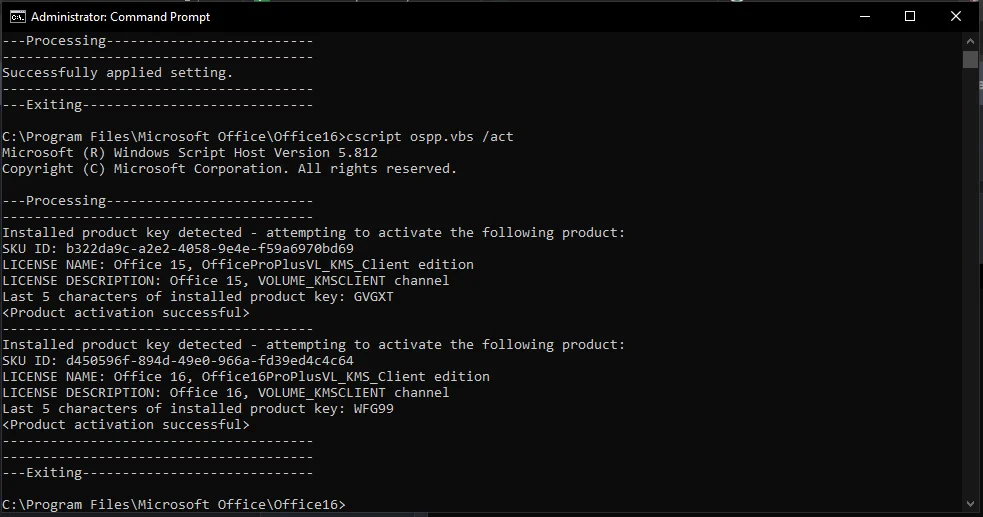Click the 'Administrator: Command Prompt' title text
The height and width of the screenshot is (517, 983).
pos(120,17)
